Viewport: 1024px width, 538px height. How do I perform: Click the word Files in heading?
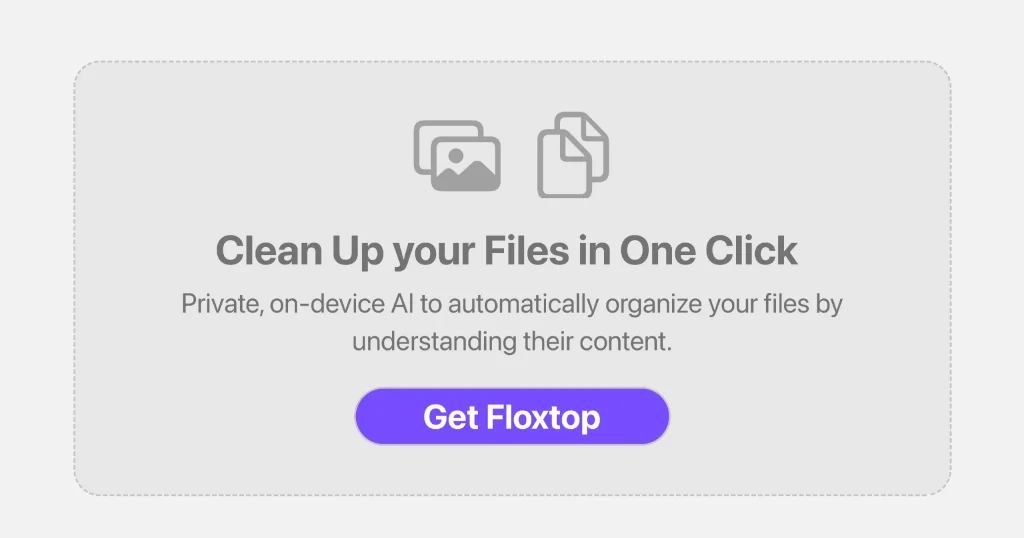coord(526,250)
